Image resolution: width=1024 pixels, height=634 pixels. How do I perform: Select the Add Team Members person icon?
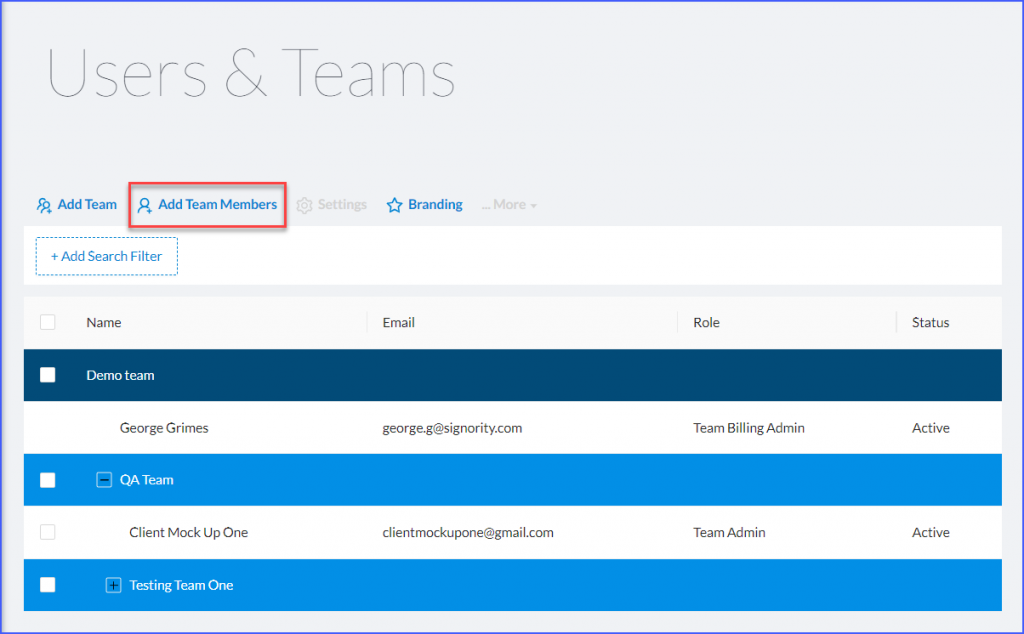click(146, 204)
